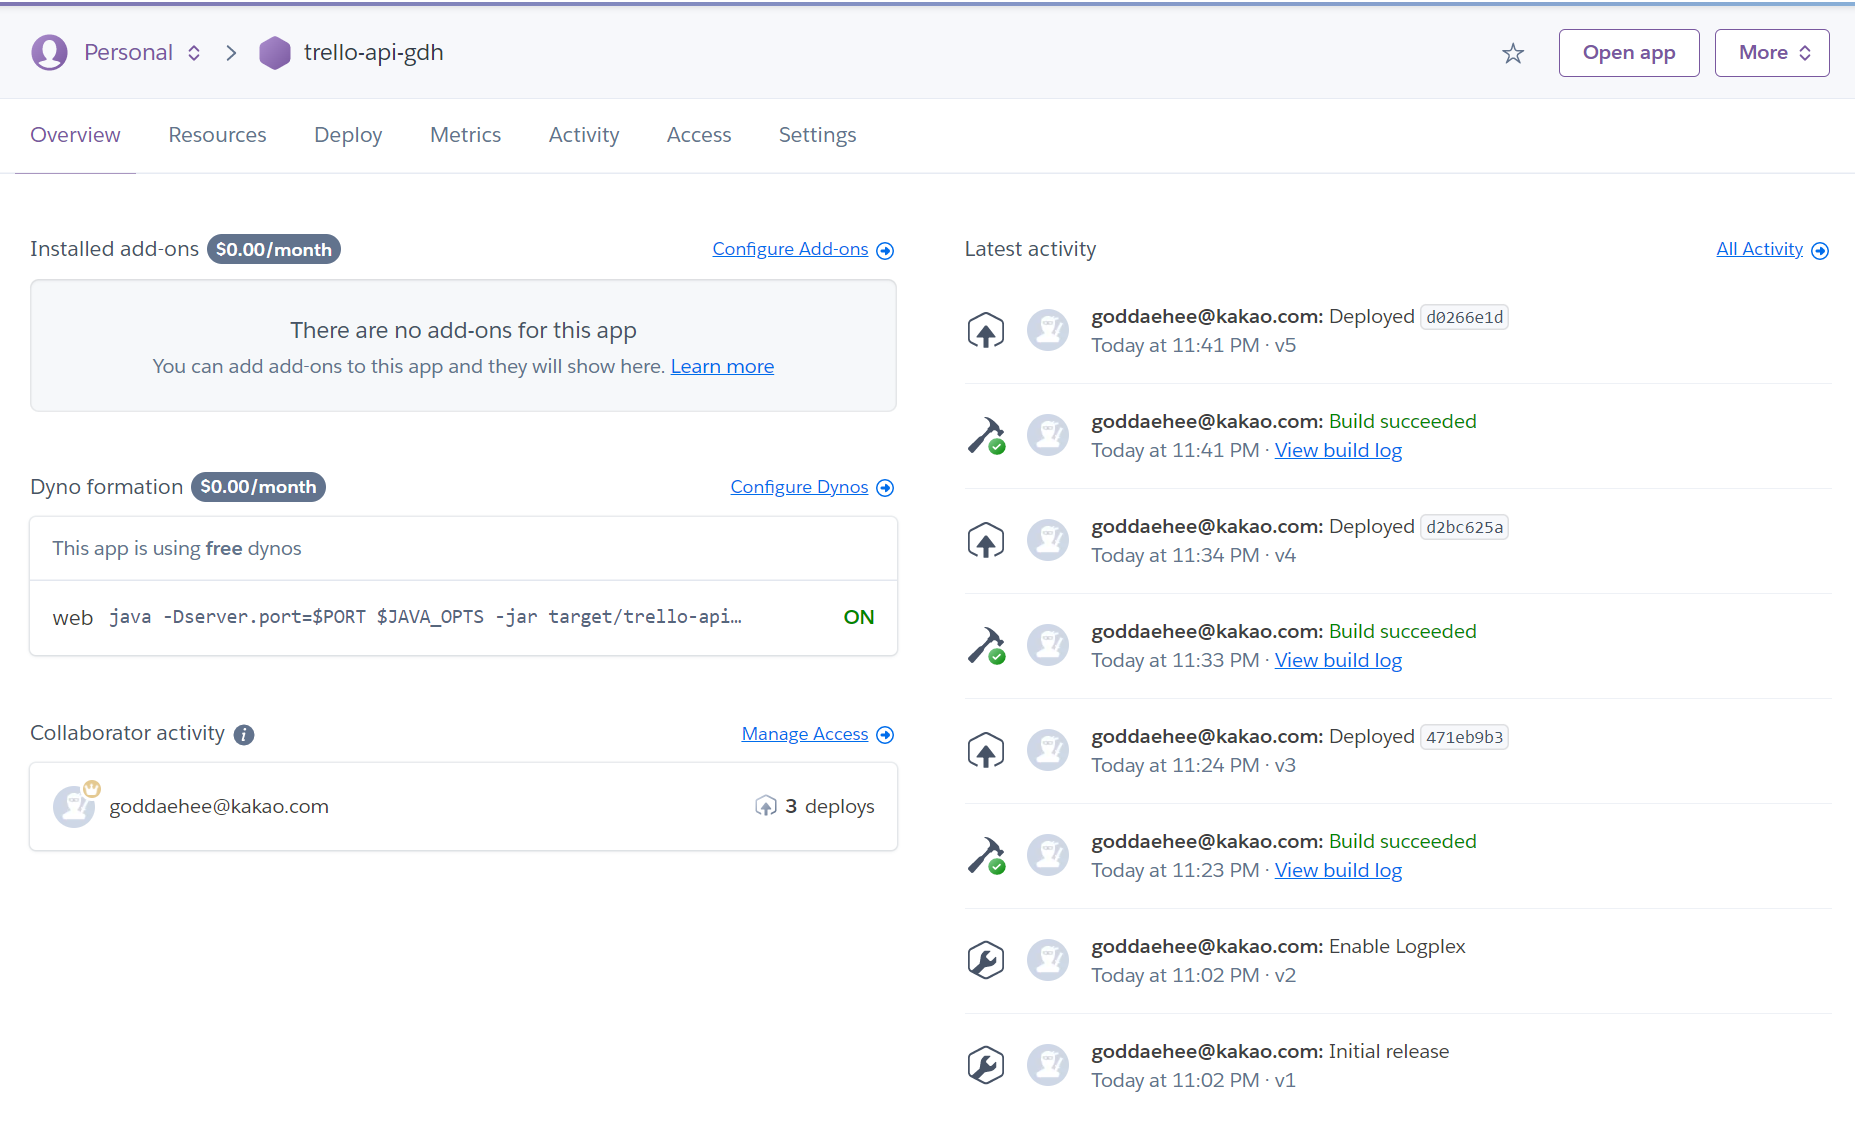The image size is (1855, 1127).
Task: Click the web dyno java command text
Action: tap(425, 617)
